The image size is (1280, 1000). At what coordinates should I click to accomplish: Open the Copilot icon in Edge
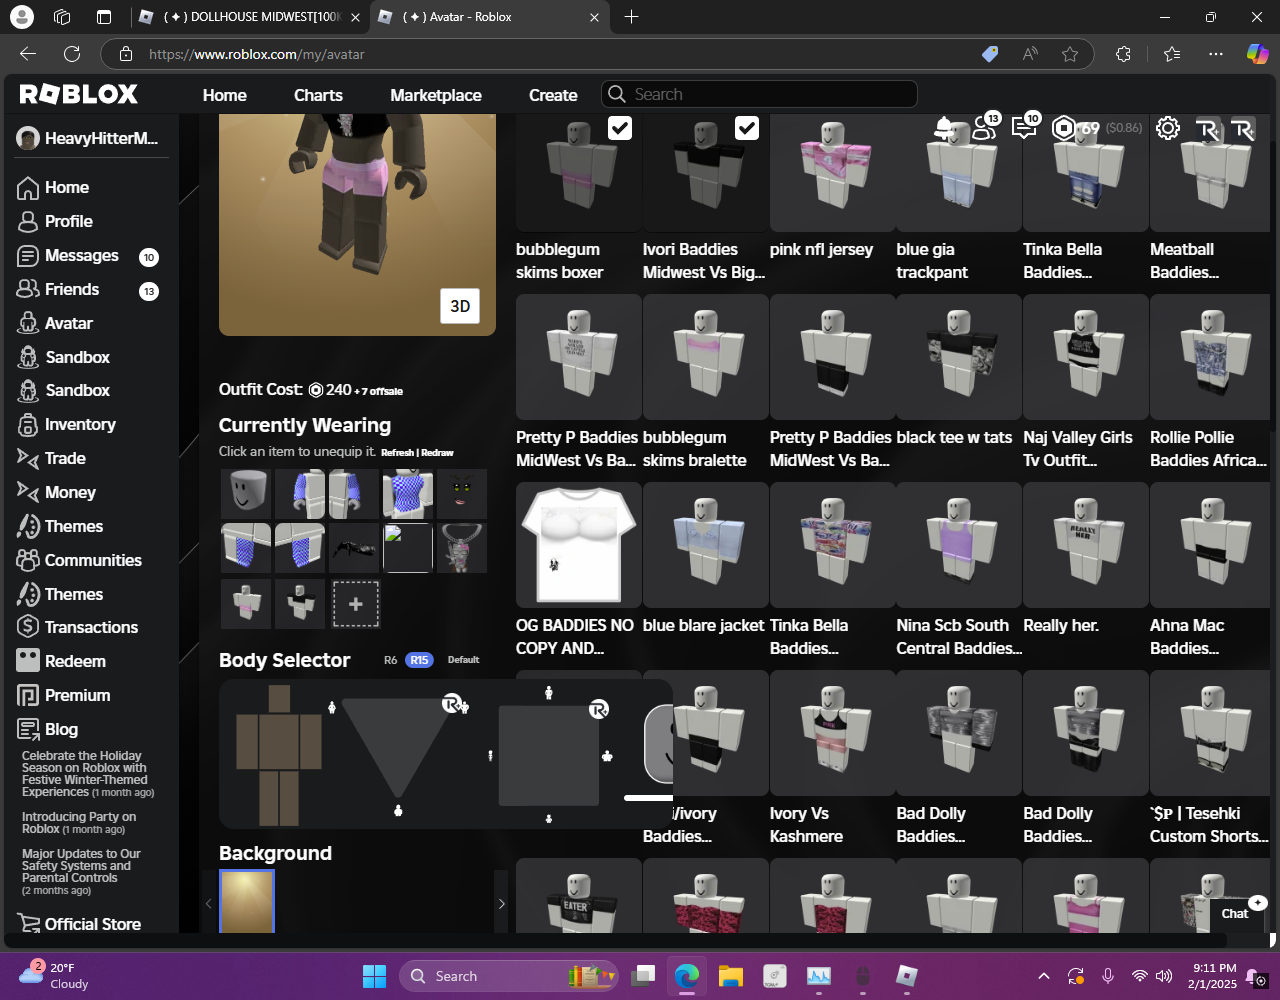[1257, 54]
